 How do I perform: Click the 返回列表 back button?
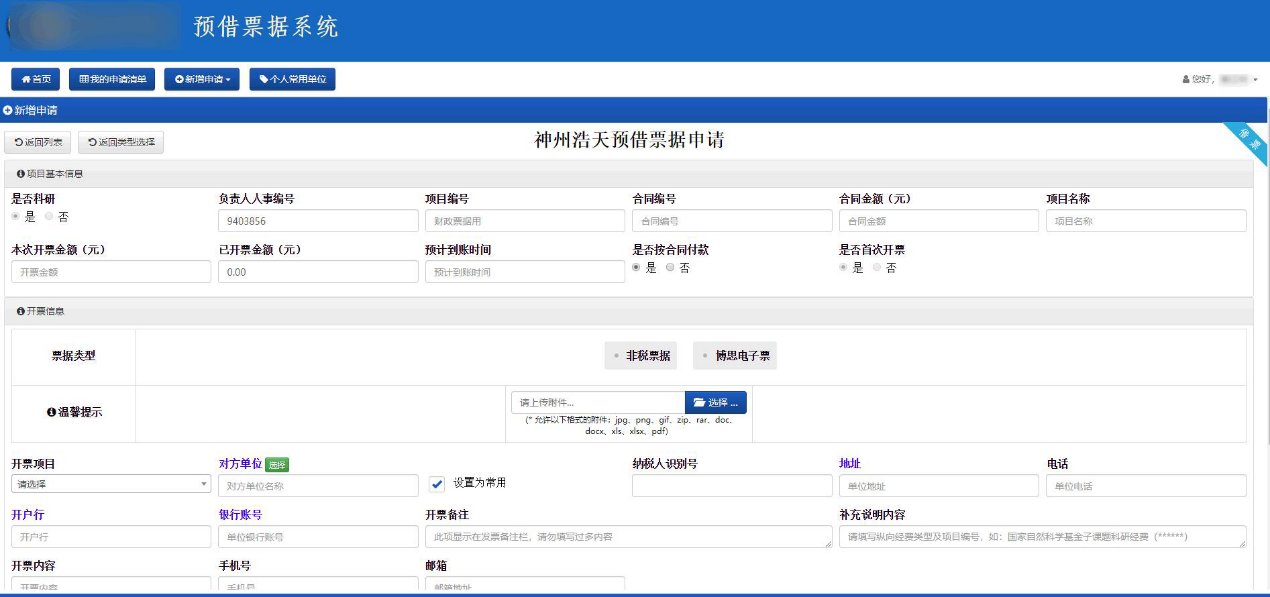(x=38, y=142)
